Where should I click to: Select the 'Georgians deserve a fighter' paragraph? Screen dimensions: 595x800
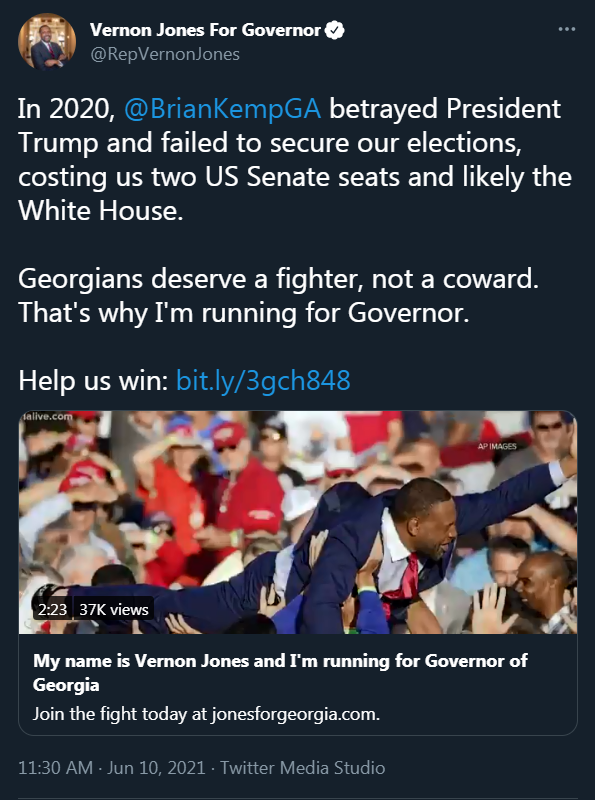(x=279, y=295)
